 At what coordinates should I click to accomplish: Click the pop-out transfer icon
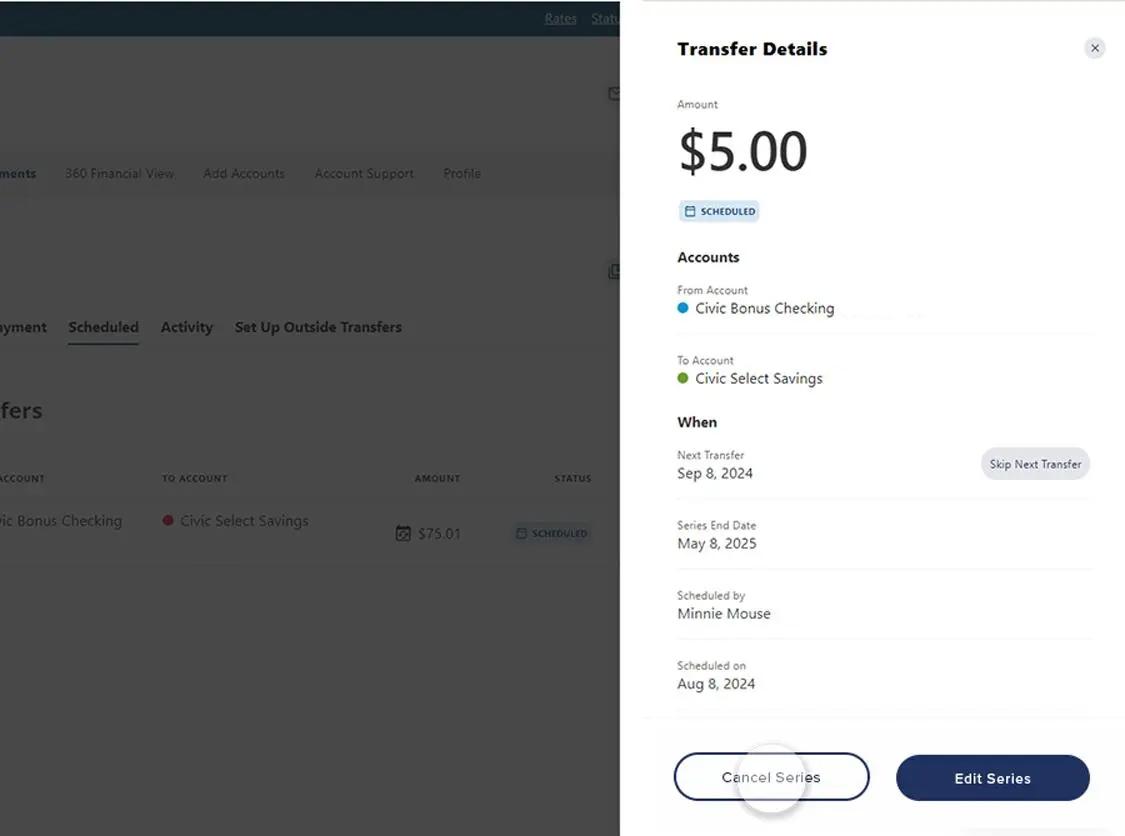(614, 271)
